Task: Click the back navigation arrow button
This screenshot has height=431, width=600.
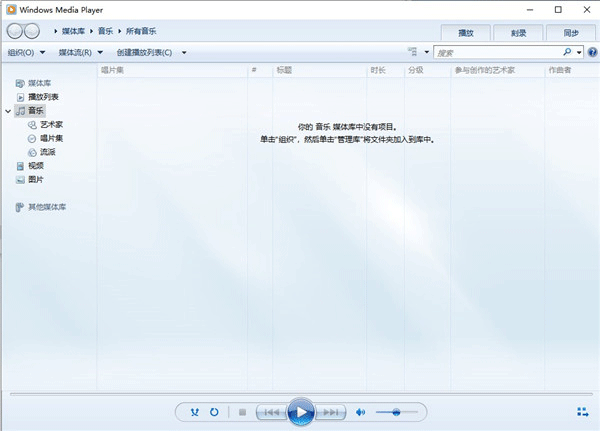Action: 15,31
